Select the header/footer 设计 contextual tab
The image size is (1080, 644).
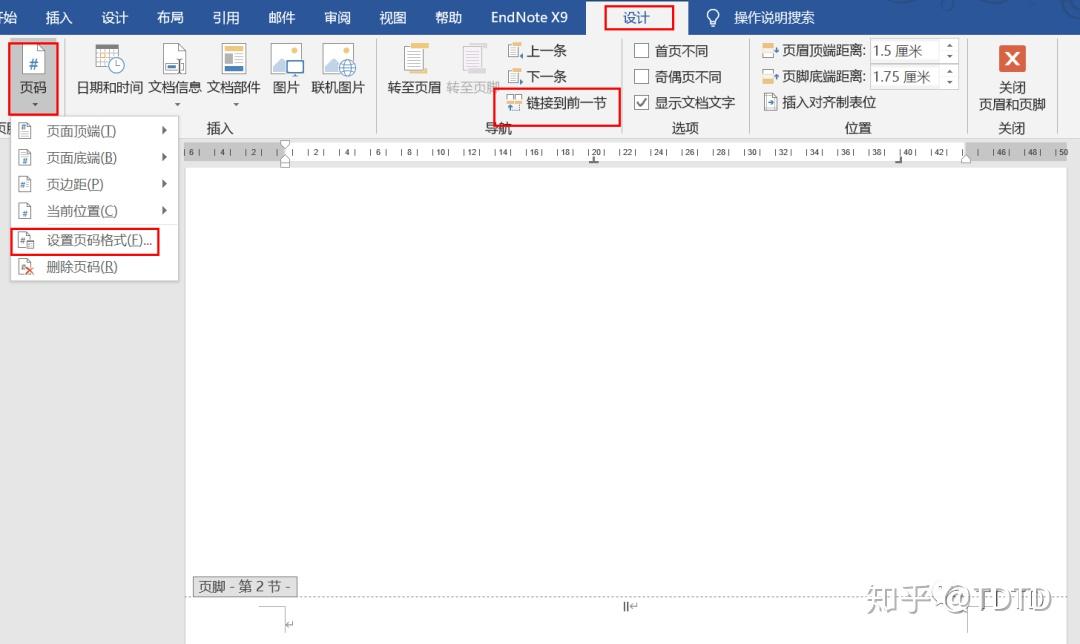[636, 18]
